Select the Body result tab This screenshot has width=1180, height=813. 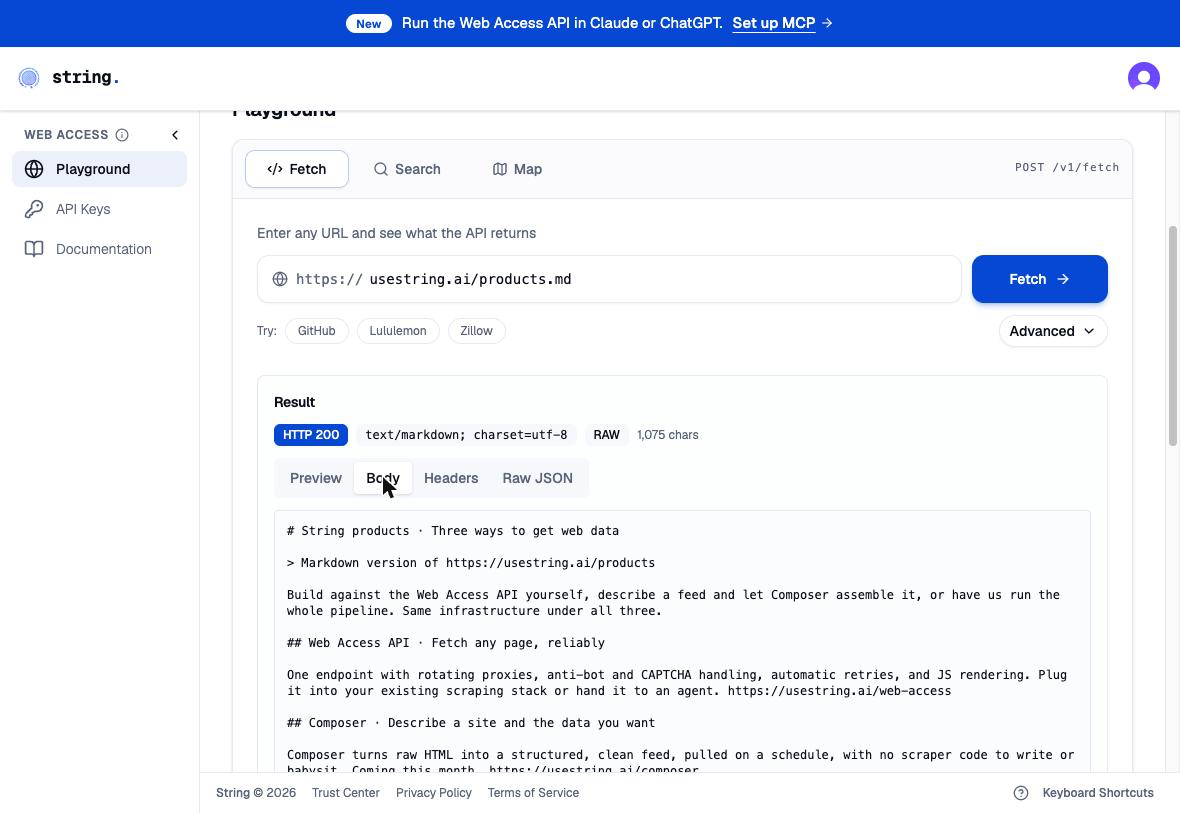coord(383,479)
